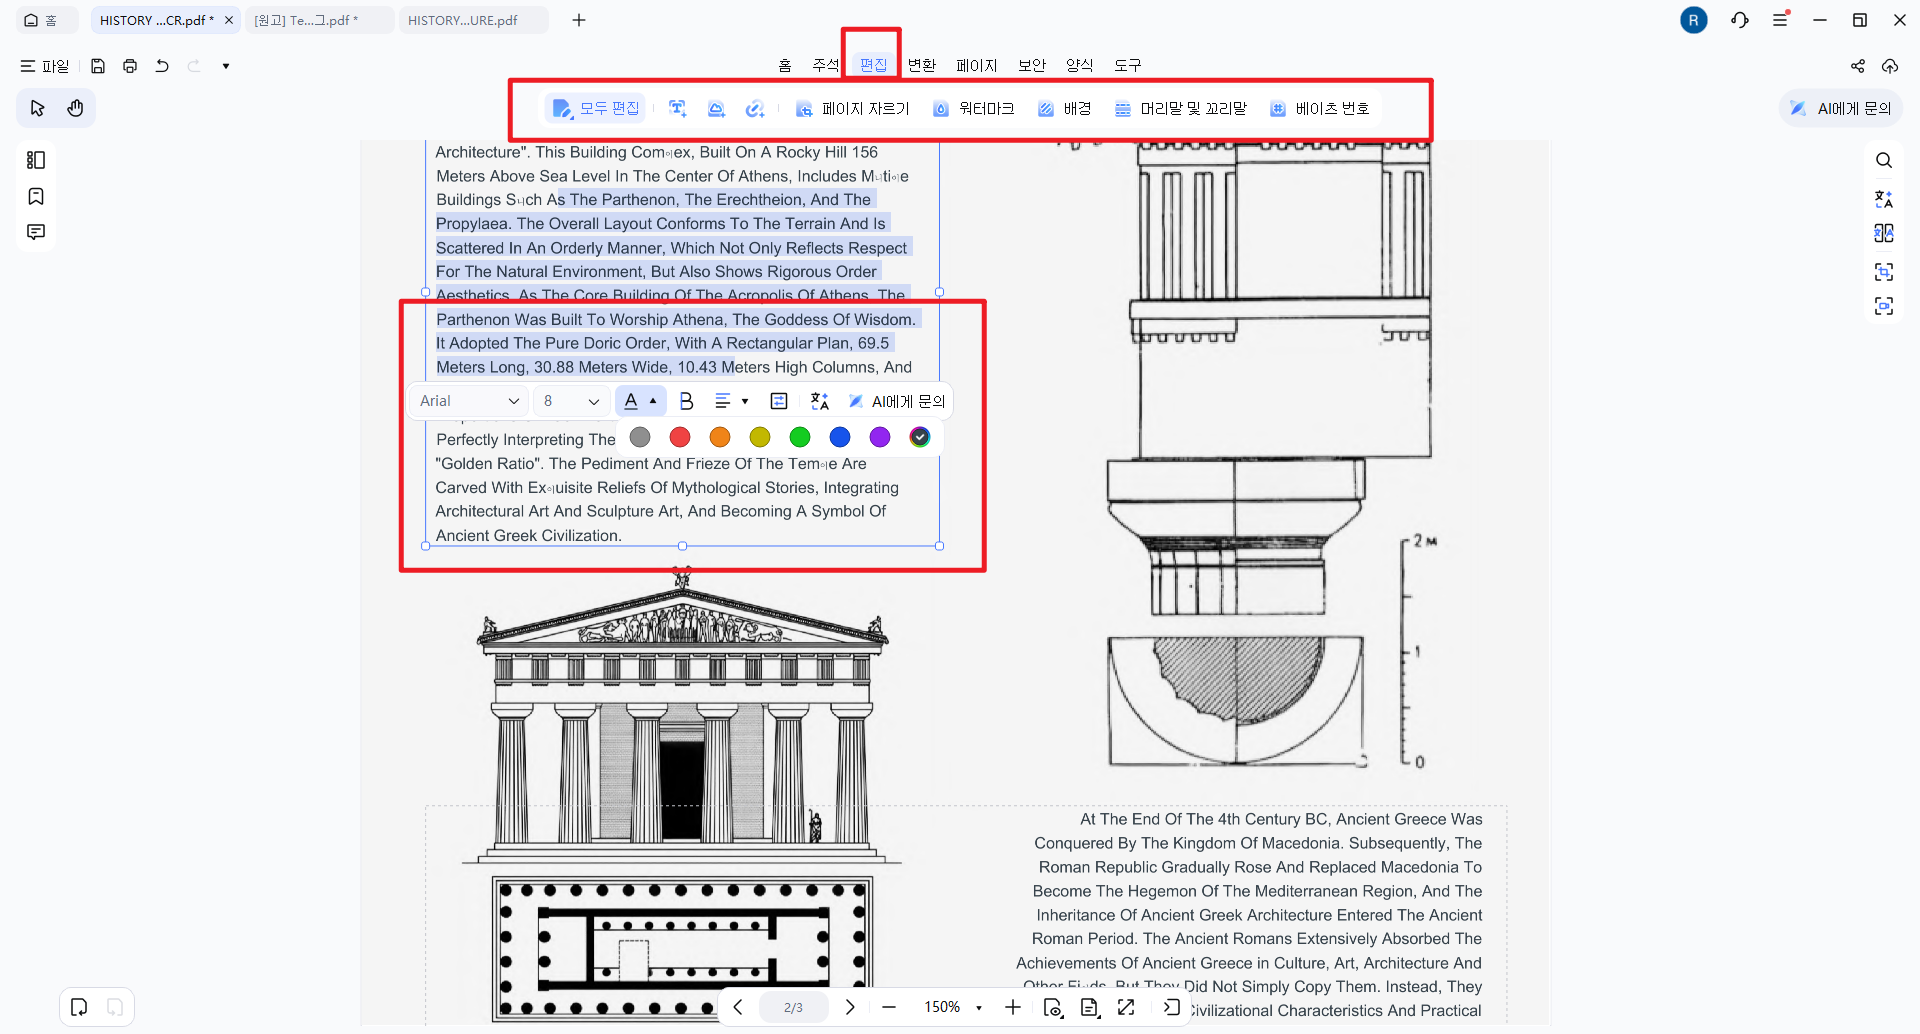Click the 2/3 page number field
Image resolution: width=1920 pixels, height=1034 pixels.
click(x=793, y=1007)
